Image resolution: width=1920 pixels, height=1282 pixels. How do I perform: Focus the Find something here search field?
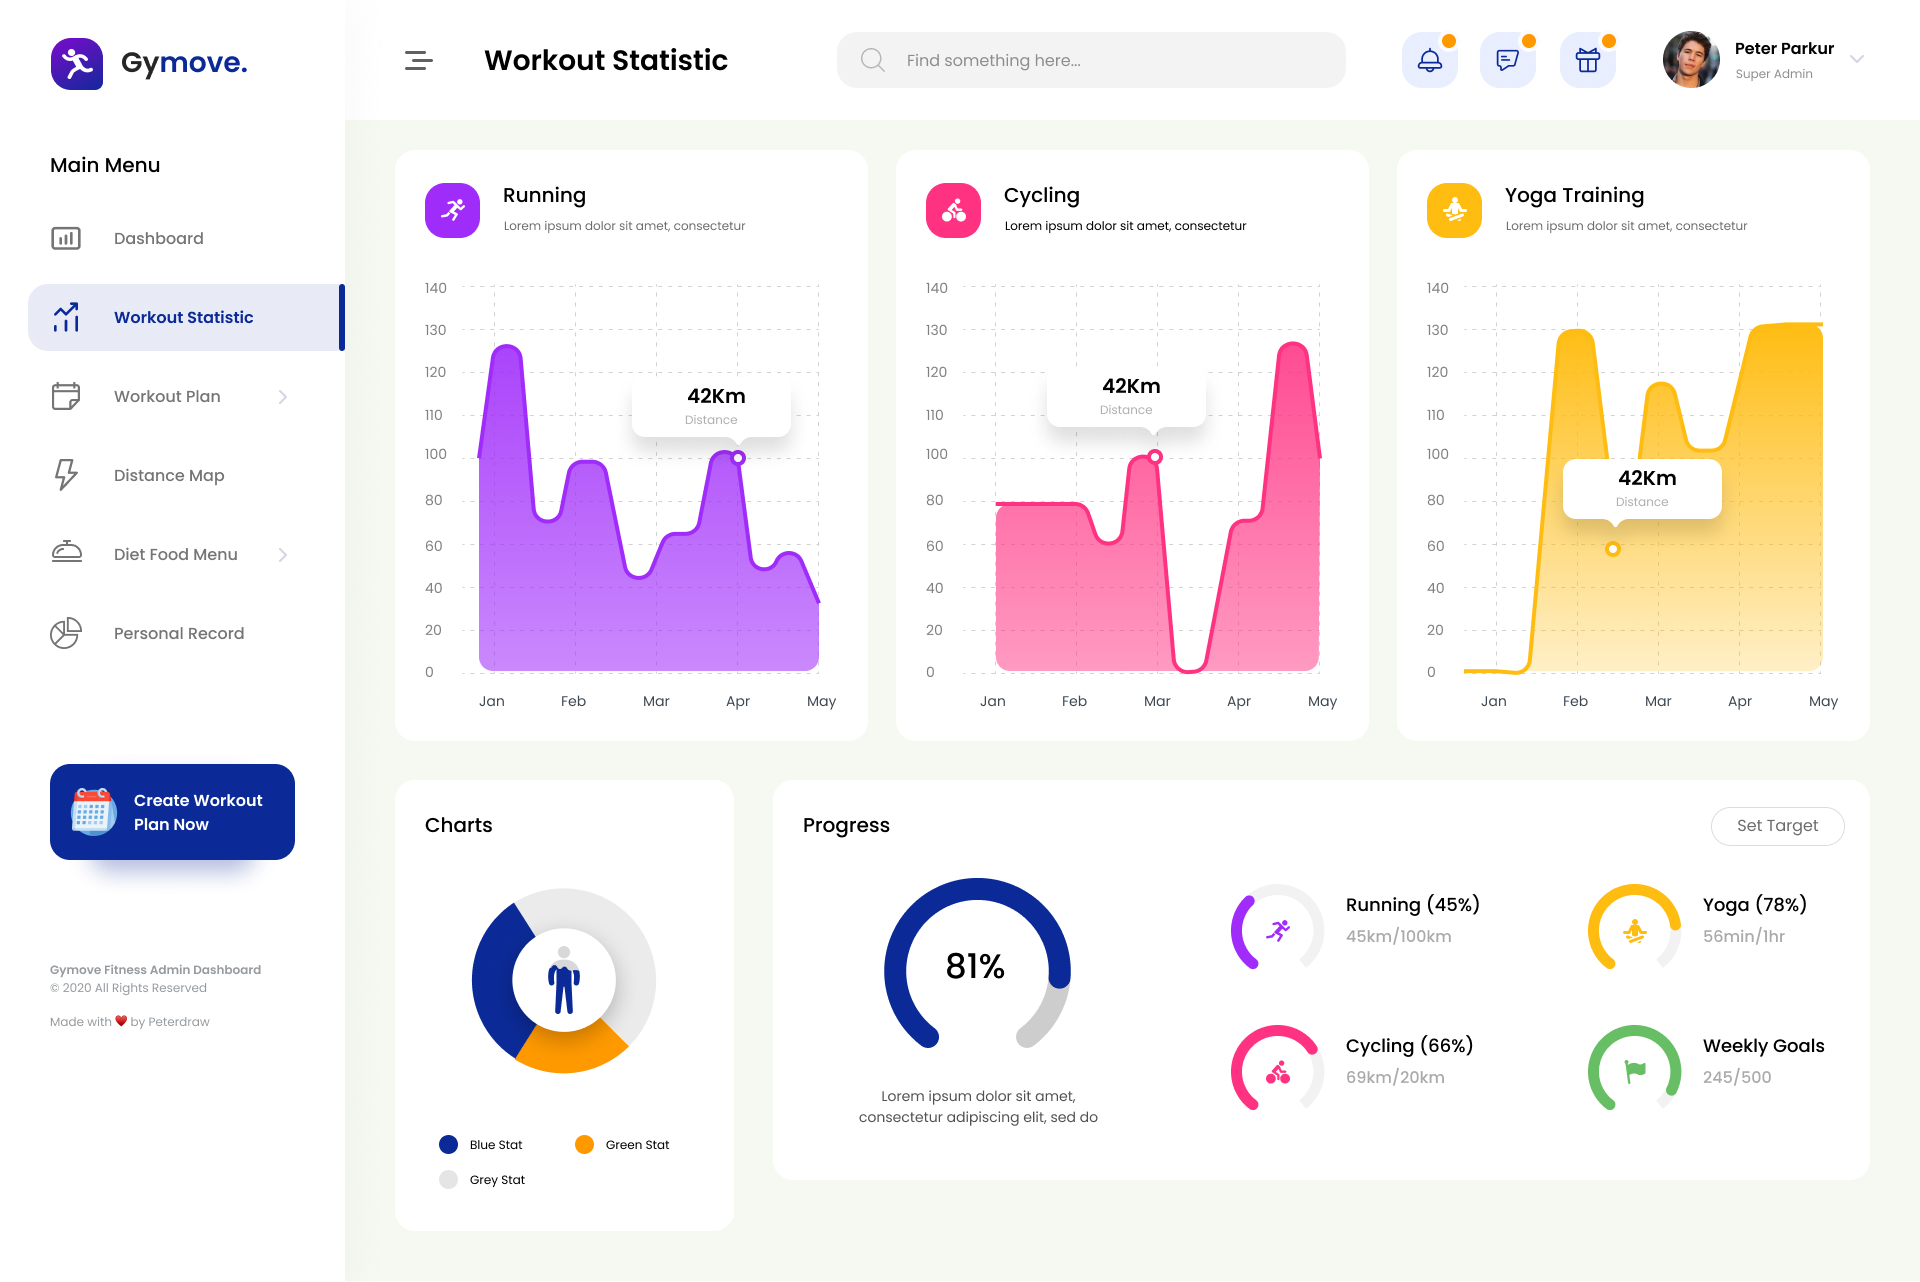tap(1090, 61)
